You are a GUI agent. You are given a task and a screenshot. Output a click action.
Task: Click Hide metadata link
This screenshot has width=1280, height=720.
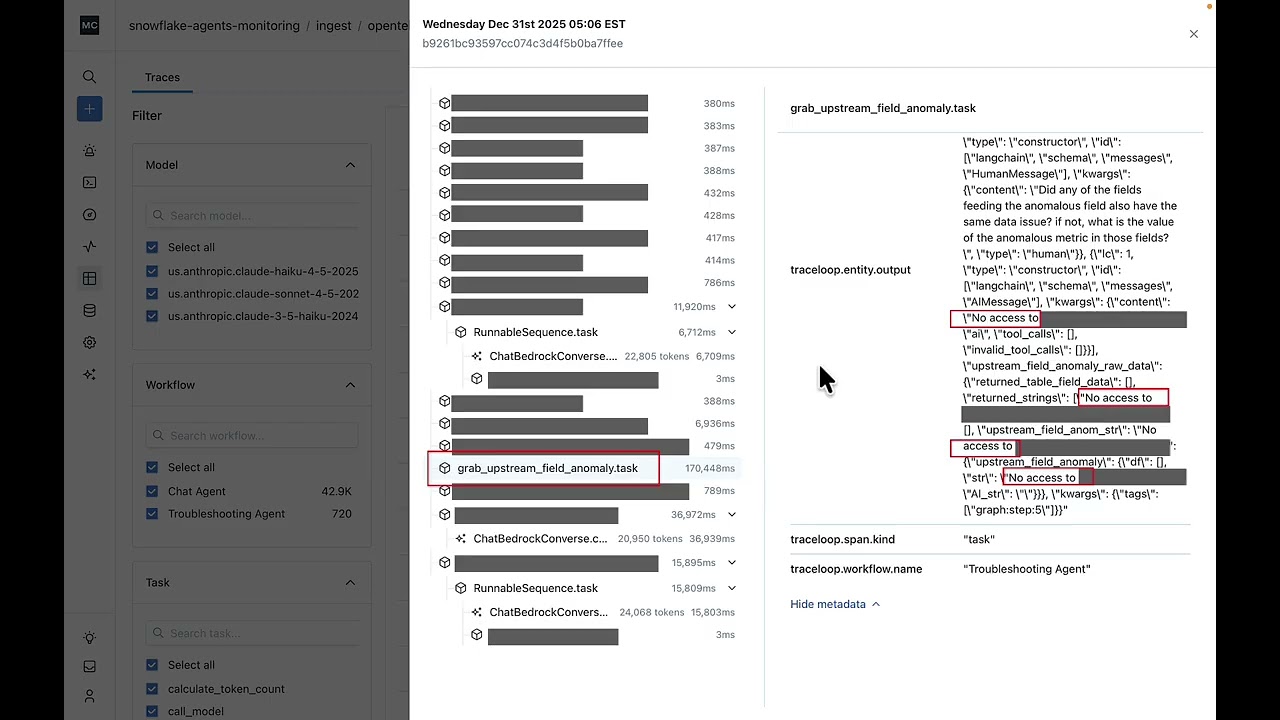tap(835, 604)
